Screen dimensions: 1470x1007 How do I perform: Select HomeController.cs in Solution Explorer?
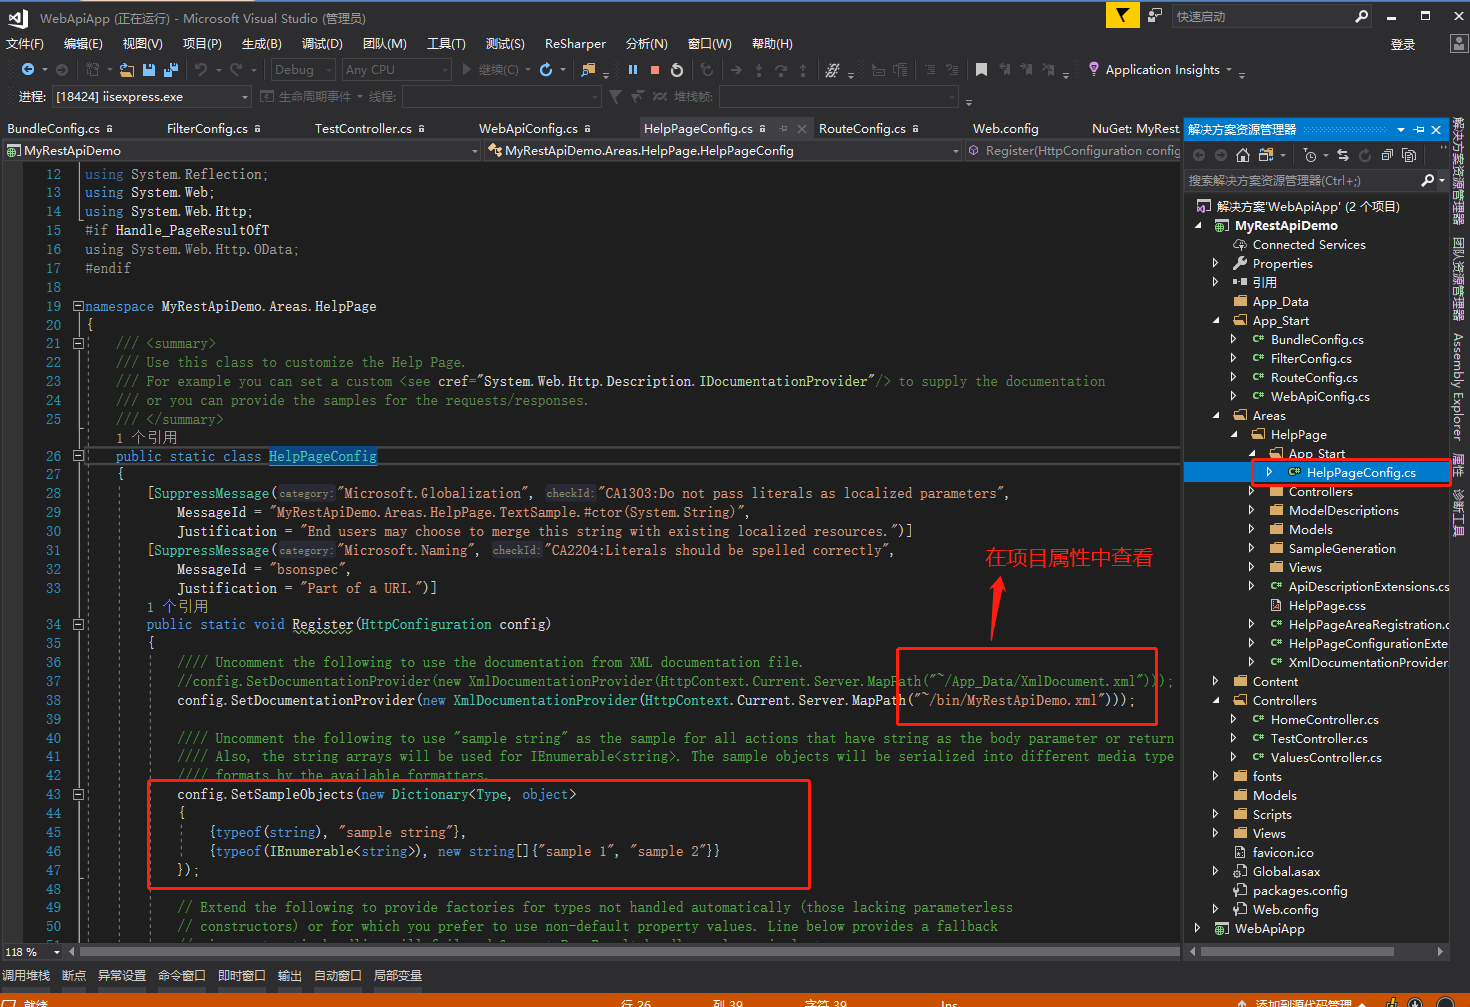coord(1324,719)
